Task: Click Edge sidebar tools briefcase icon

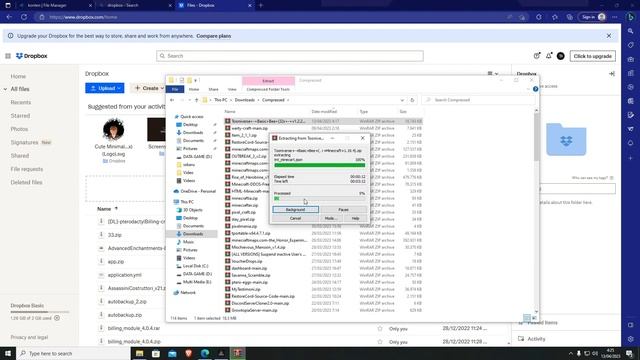Action: 631,59
